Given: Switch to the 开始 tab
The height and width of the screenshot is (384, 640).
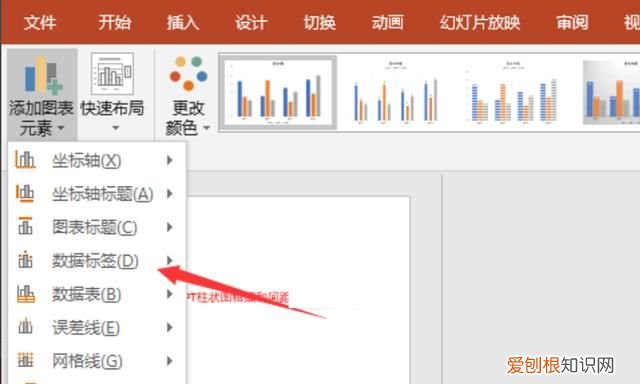Looking at the screenshot, I should (x=115, y=22).
